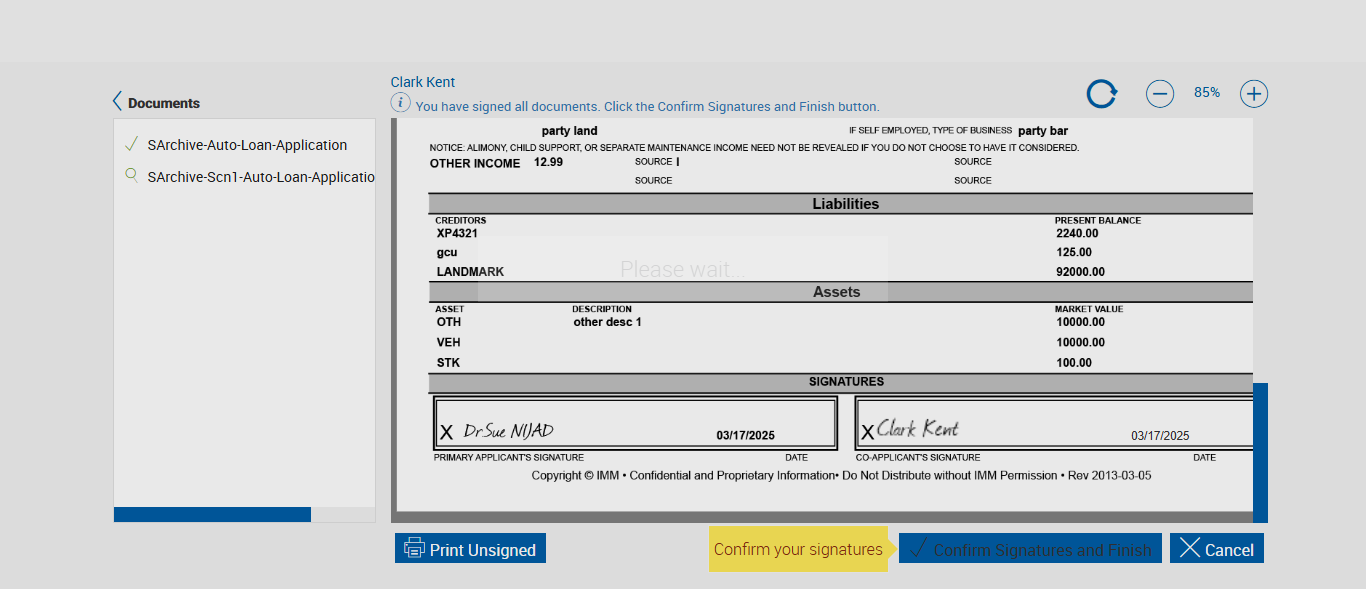1366x589 pixels.
Task: Click market value 100.00
Action: point(1074,363)
